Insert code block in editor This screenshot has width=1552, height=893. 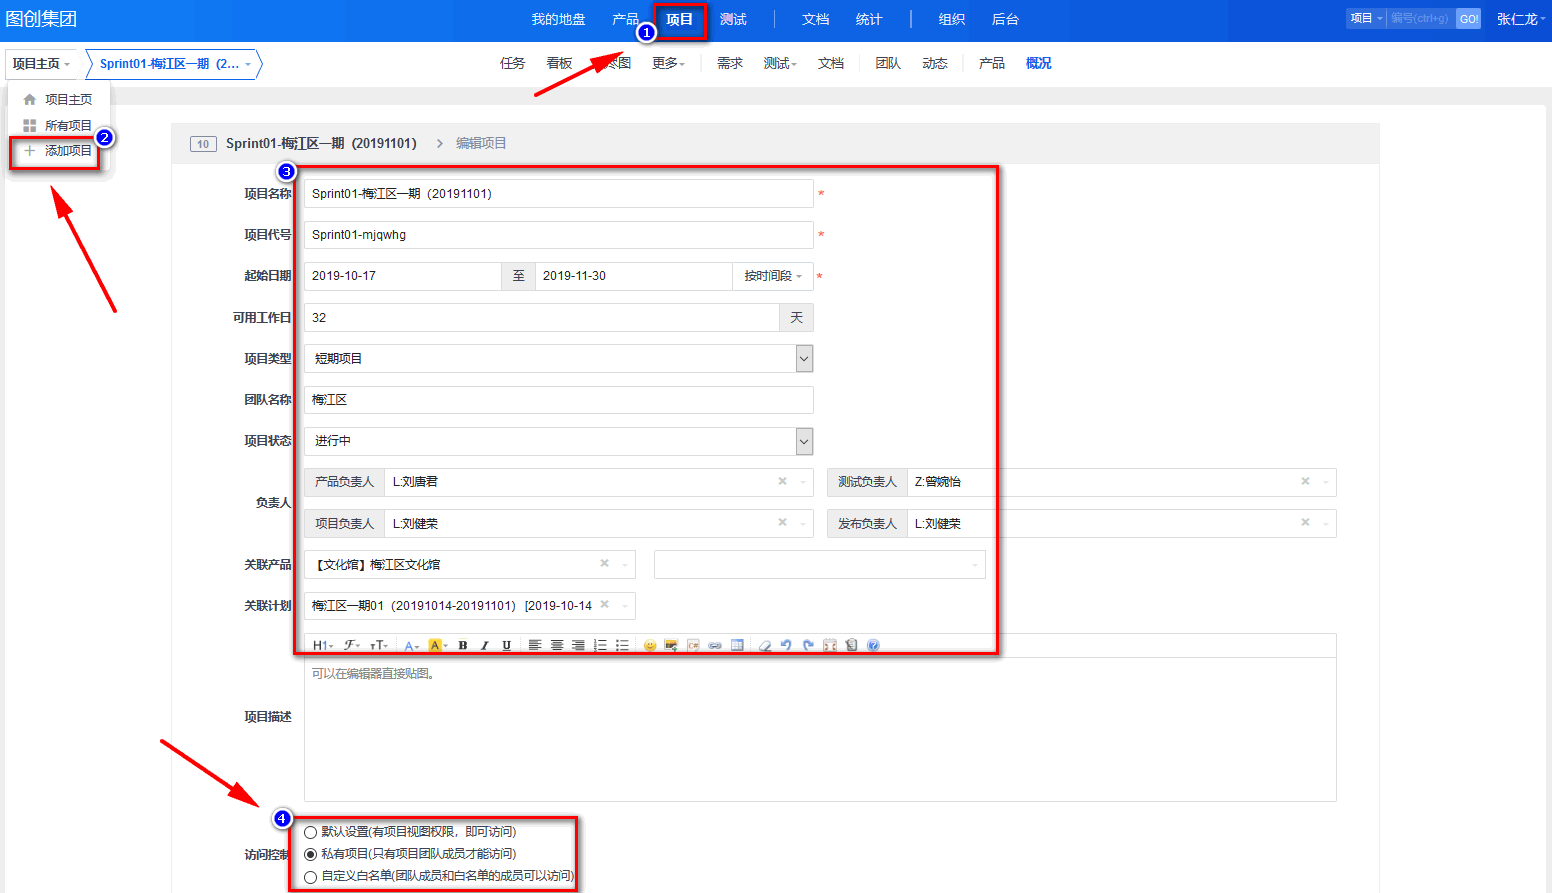(x=693, y=646)
